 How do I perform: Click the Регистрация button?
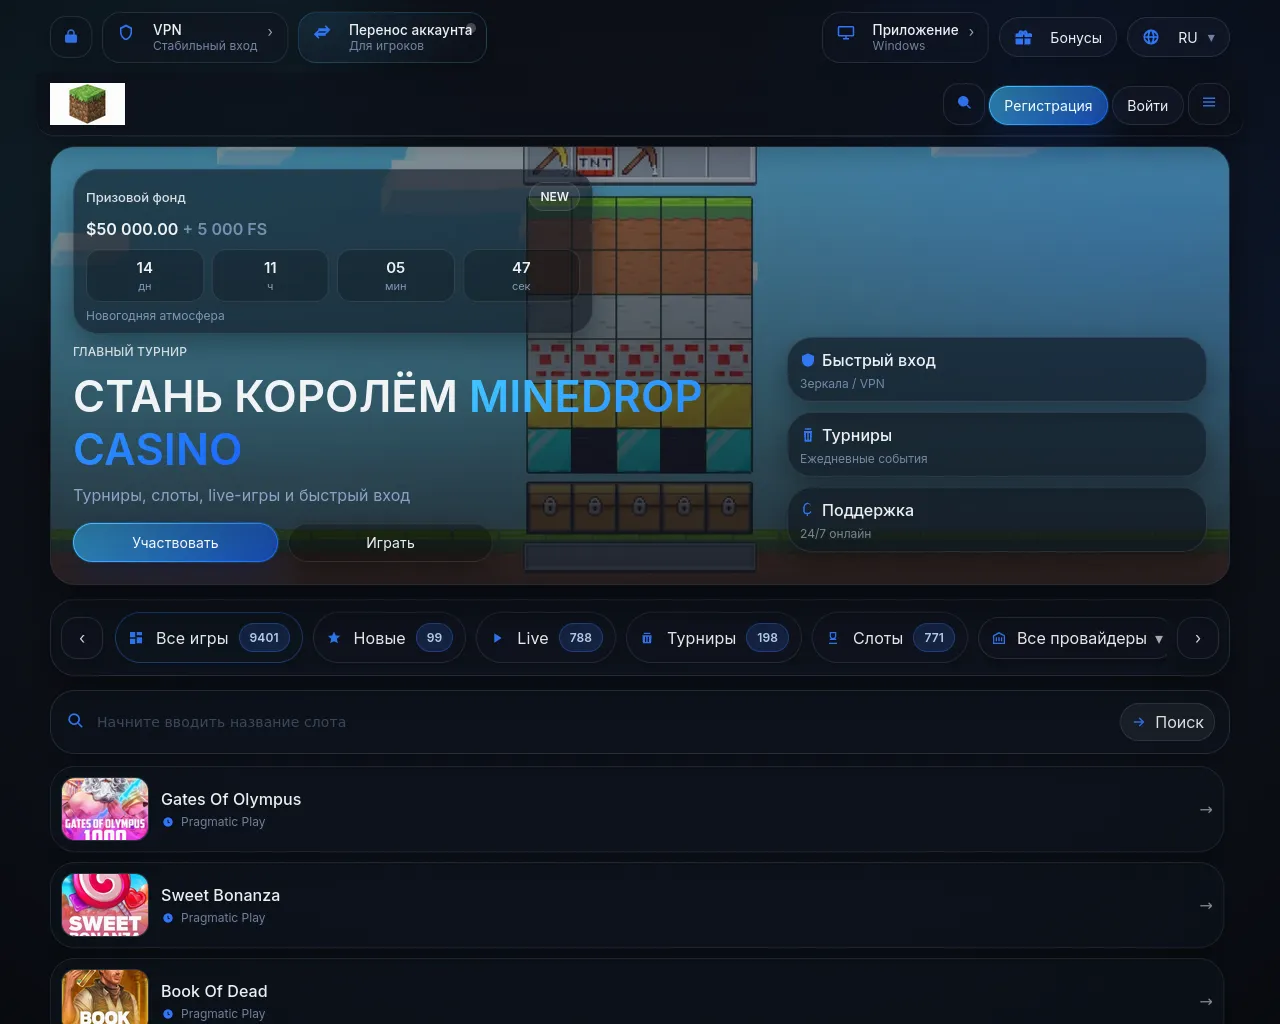pos(1048,105)
